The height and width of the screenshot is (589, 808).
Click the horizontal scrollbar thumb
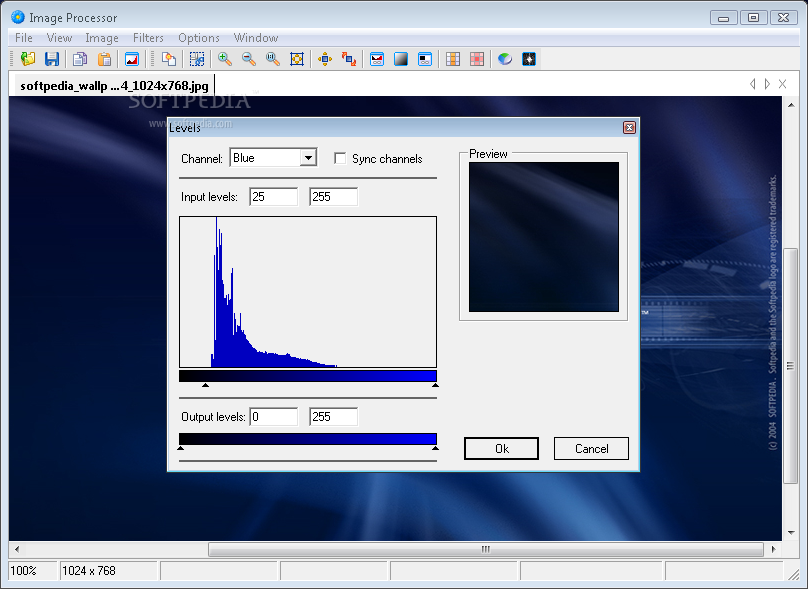point(485,549)
